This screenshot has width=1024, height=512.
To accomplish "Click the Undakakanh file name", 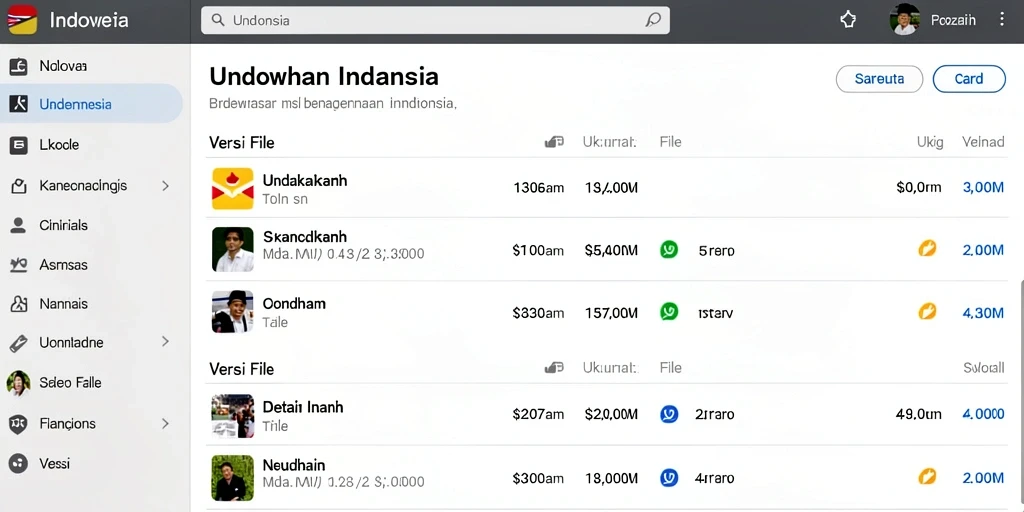I will point(304,180).
